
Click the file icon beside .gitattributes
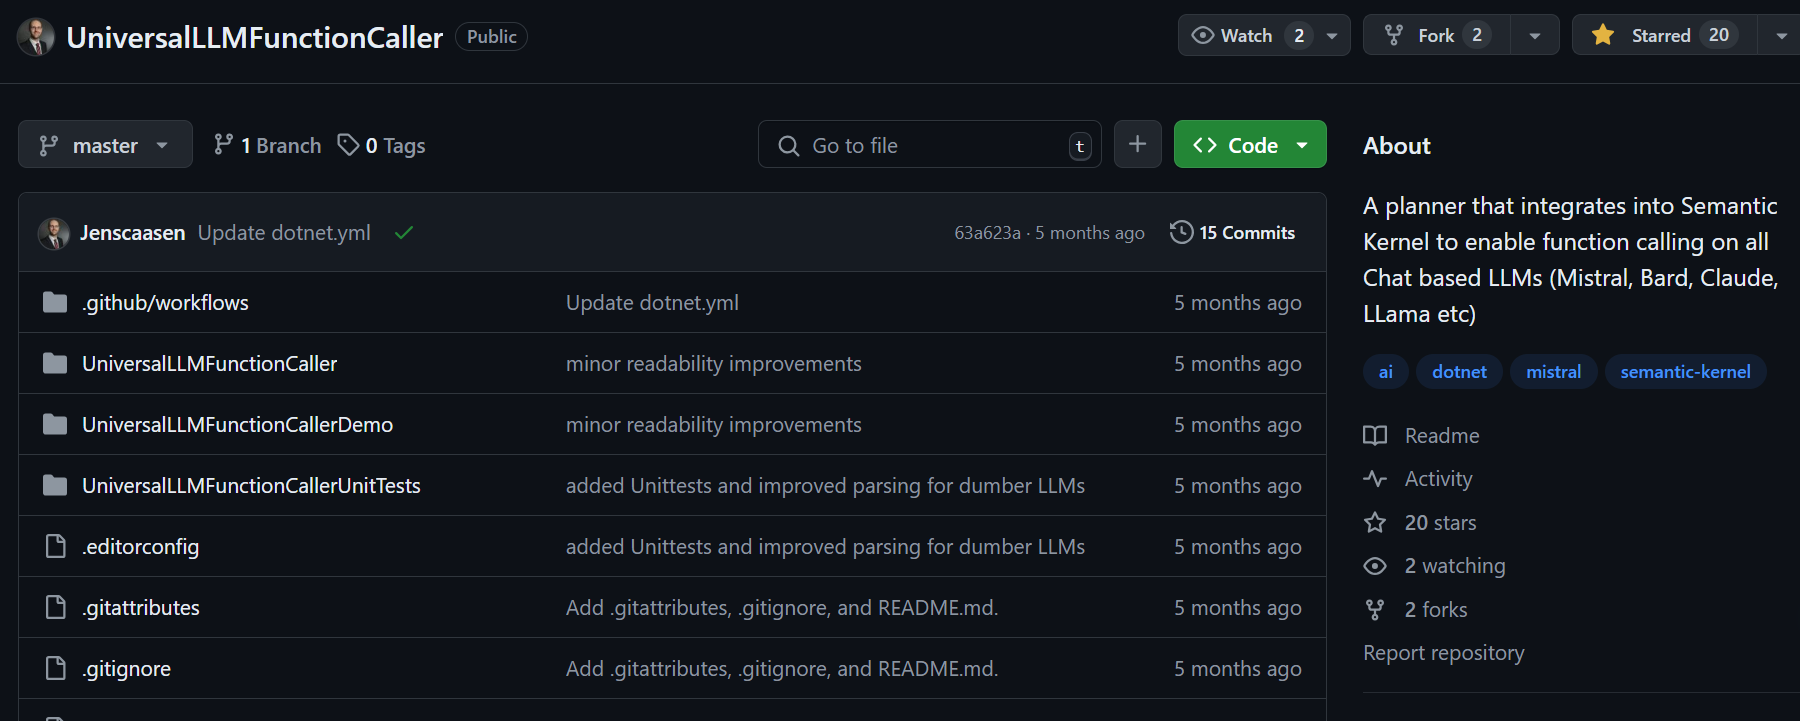pos(56,607)
